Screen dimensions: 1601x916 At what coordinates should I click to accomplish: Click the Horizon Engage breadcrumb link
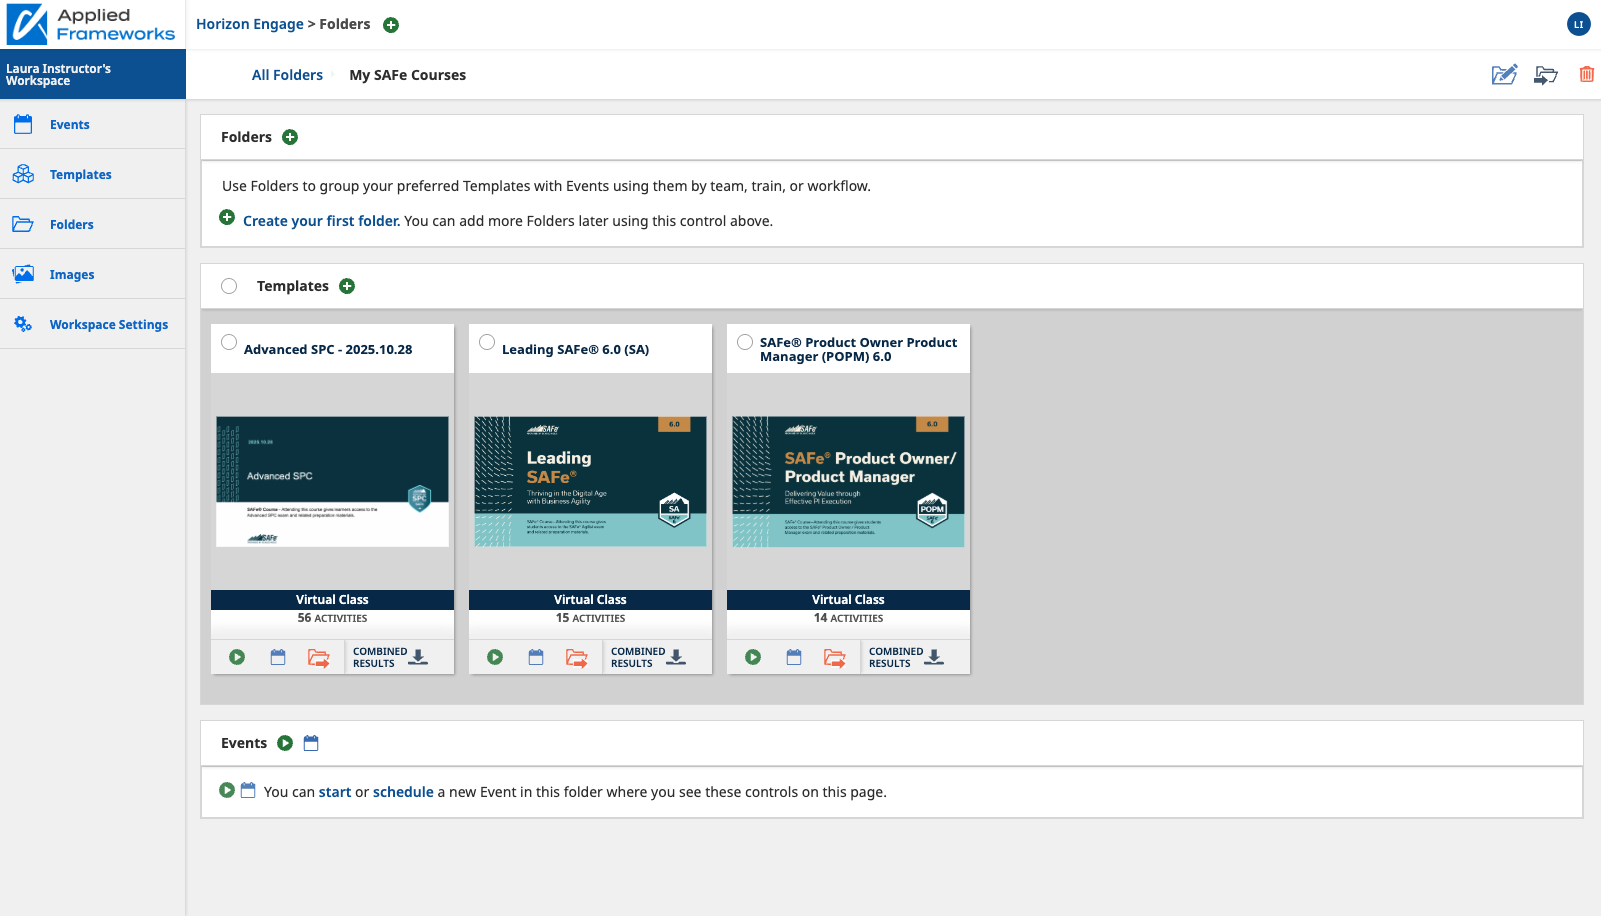pyautogui.click(x=249, y=24)
